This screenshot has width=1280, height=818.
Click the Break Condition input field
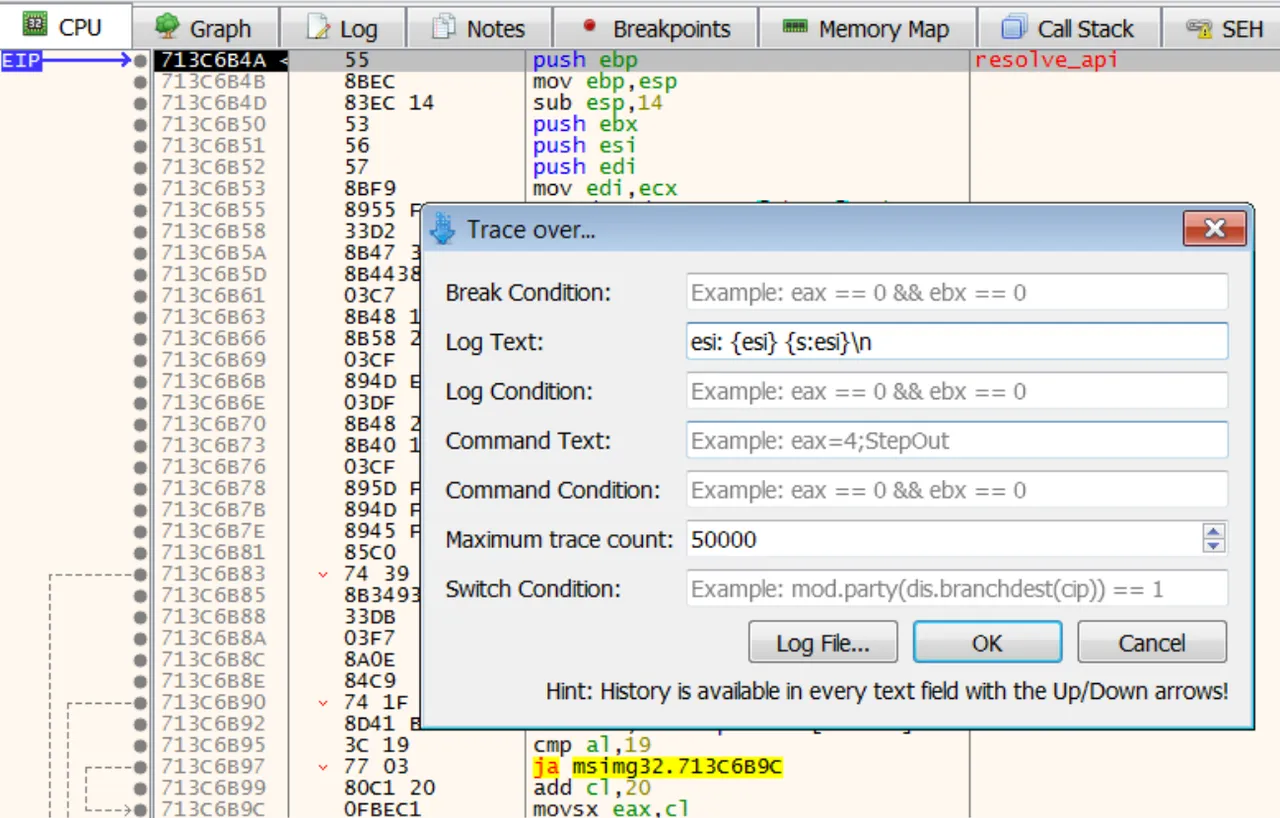957,293
